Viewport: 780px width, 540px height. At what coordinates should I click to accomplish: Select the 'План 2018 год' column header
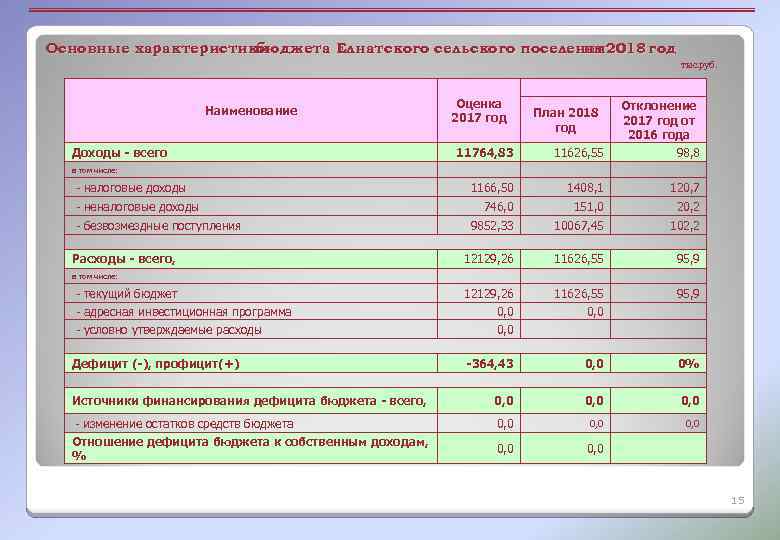(565, 120)
